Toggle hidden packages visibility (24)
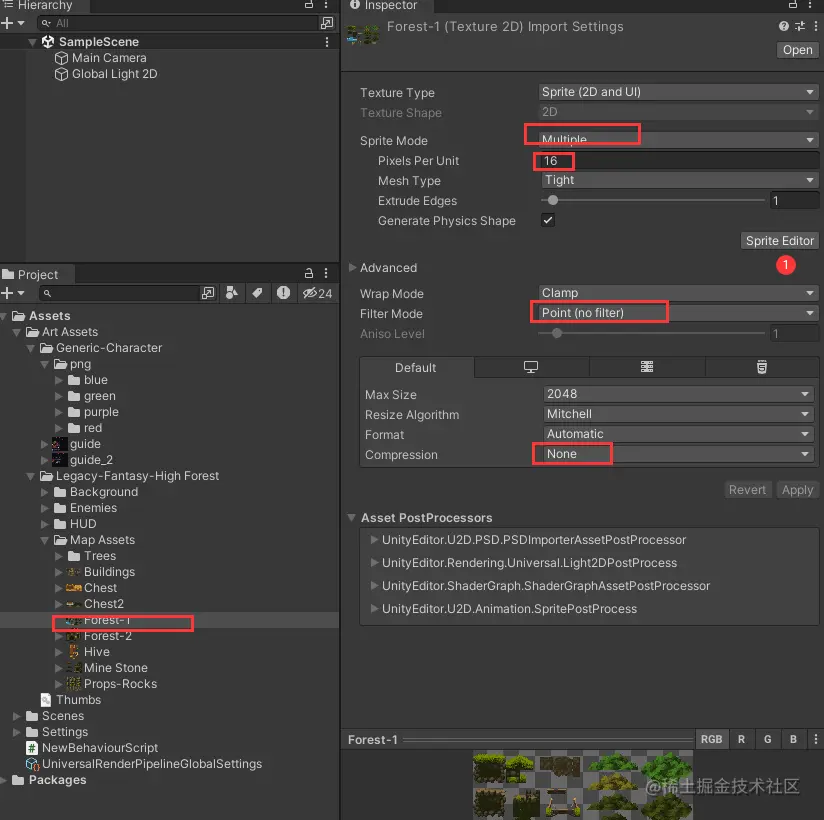The width and height of the screenshot is (824, 820). (317, 293)
